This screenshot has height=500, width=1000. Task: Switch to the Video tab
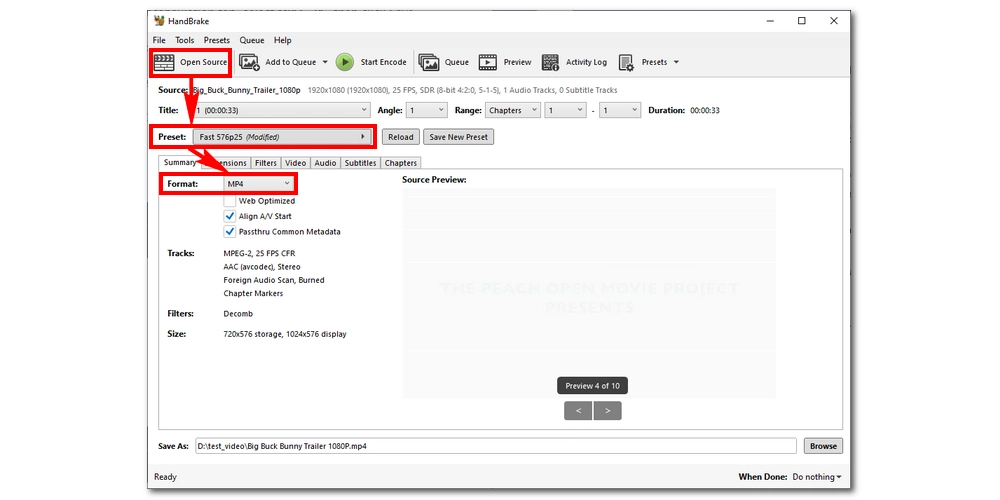pos(295,163)
